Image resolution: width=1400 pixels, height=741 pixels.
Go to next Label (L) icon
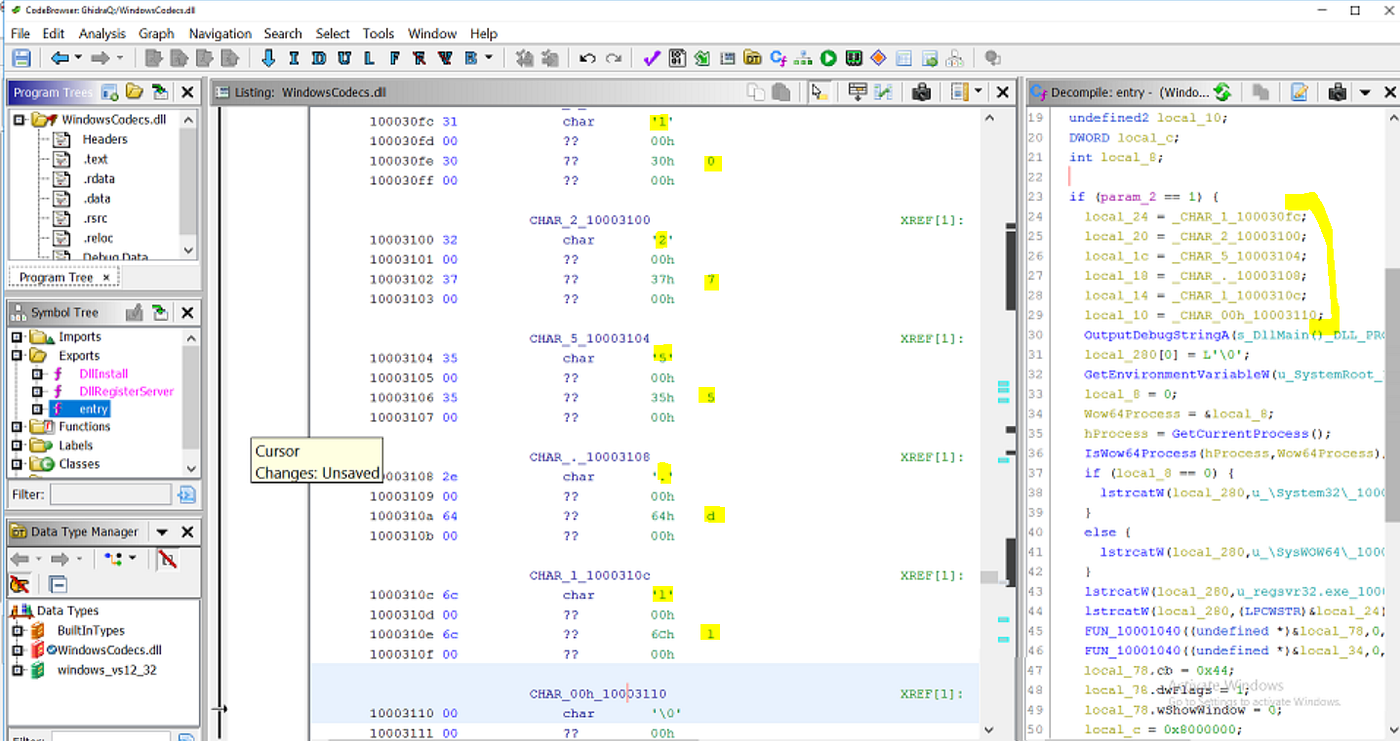coord(369,58)
